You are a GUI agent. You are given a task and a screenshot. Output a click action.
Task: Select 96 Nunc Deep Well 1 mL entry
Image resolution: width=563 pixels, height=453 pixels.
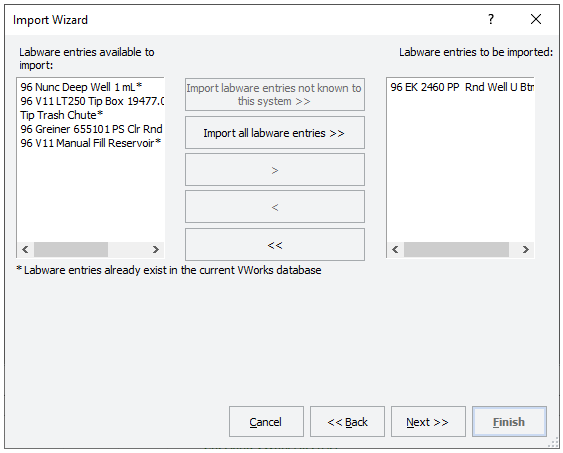point(81,87)
